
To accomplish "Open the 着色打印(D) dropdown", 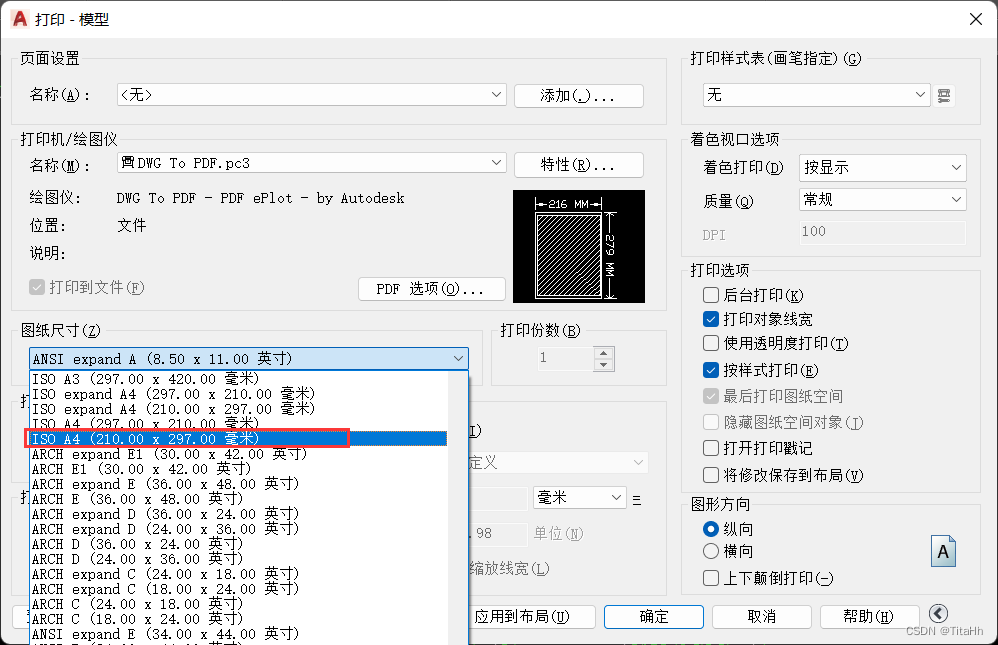I will point(882,167).
